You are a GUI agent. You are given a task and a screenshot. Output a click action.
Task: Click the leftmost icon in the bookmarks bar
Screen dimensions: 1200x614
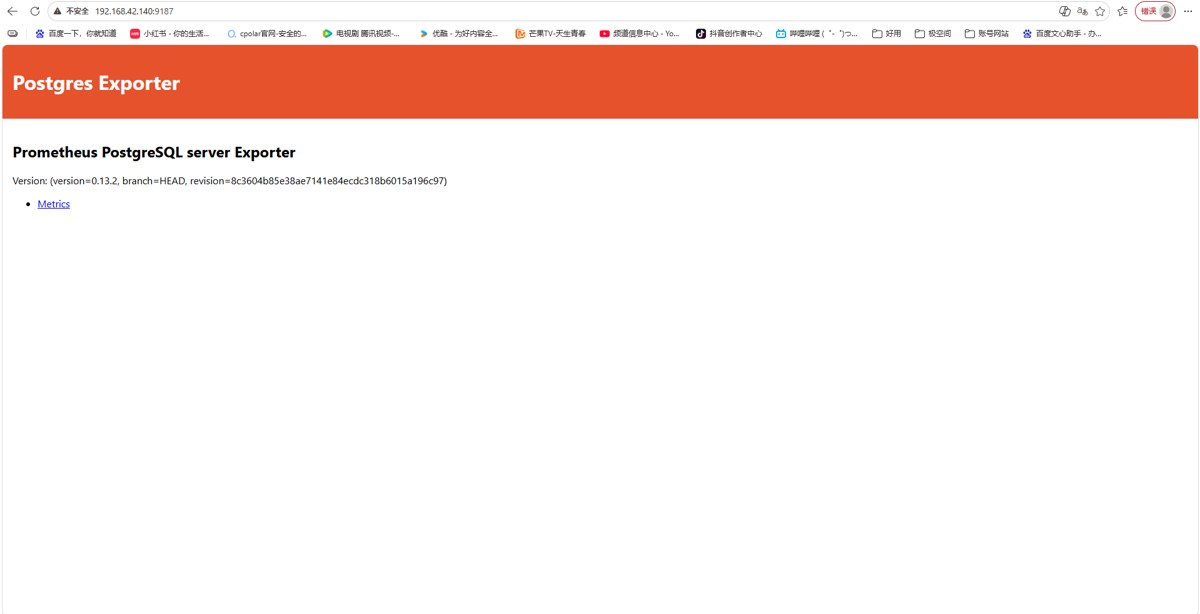[x=12, y=33]
